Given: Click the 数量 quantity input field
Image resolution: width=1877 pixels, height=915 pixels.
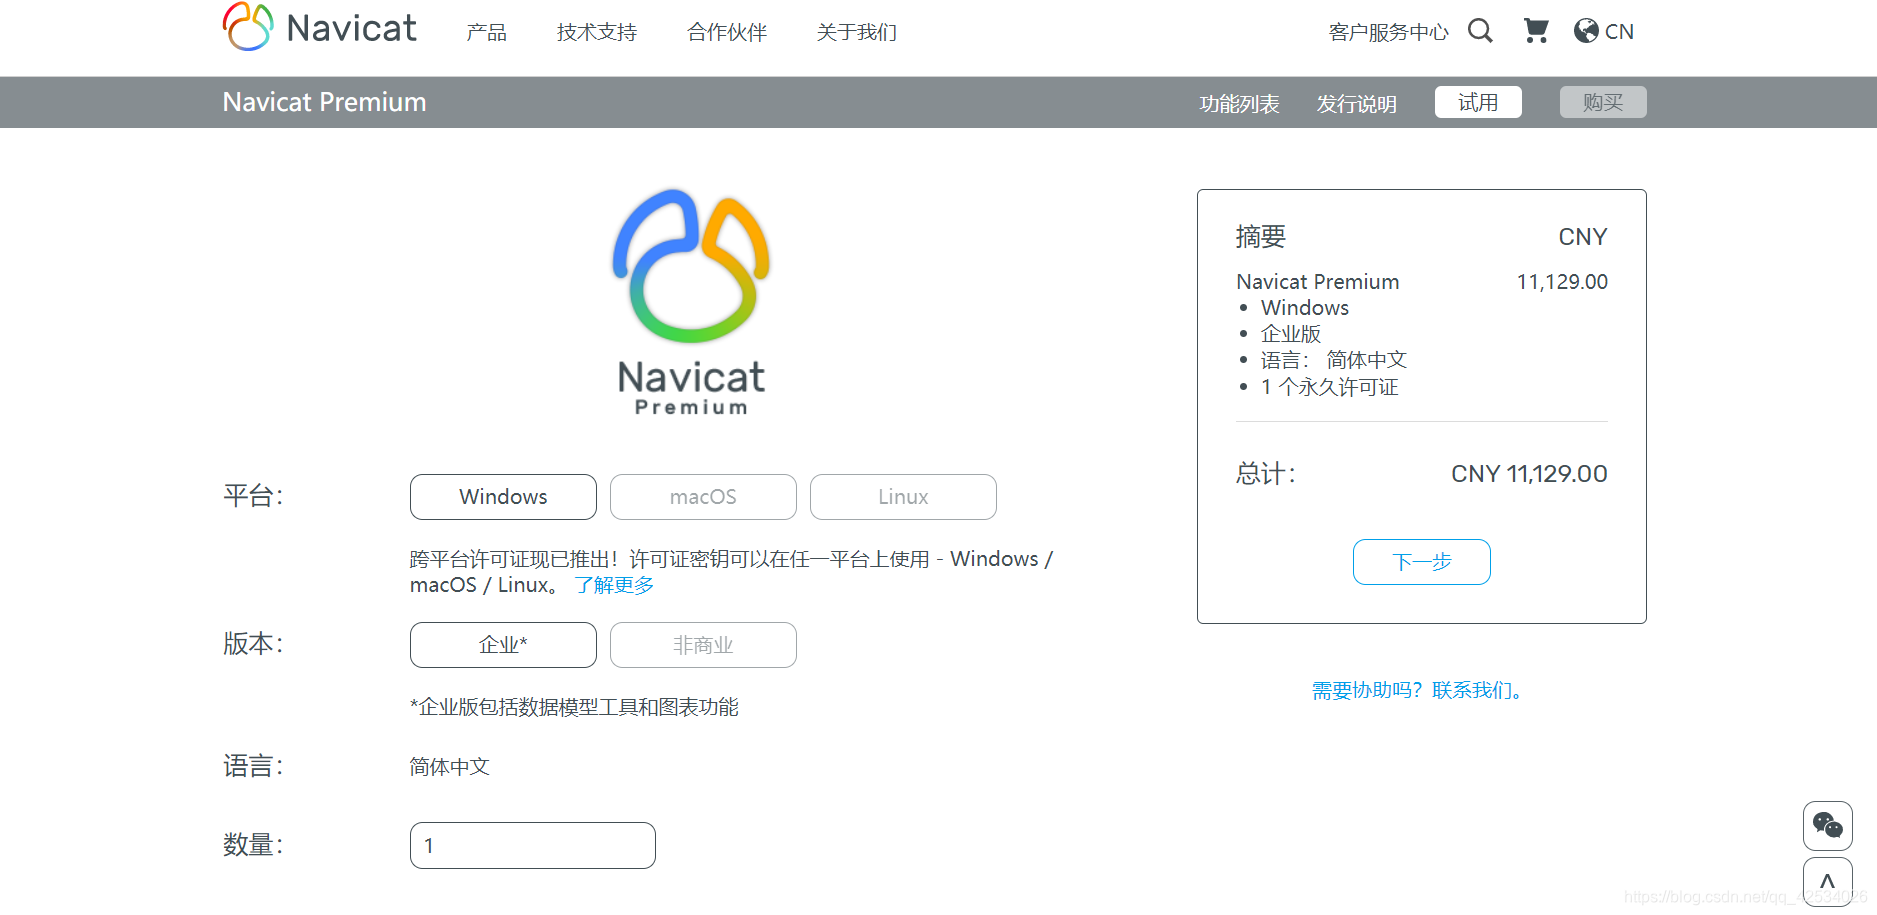Looking at the screenshot, I should pyautogui.click(x=533, y=846).
